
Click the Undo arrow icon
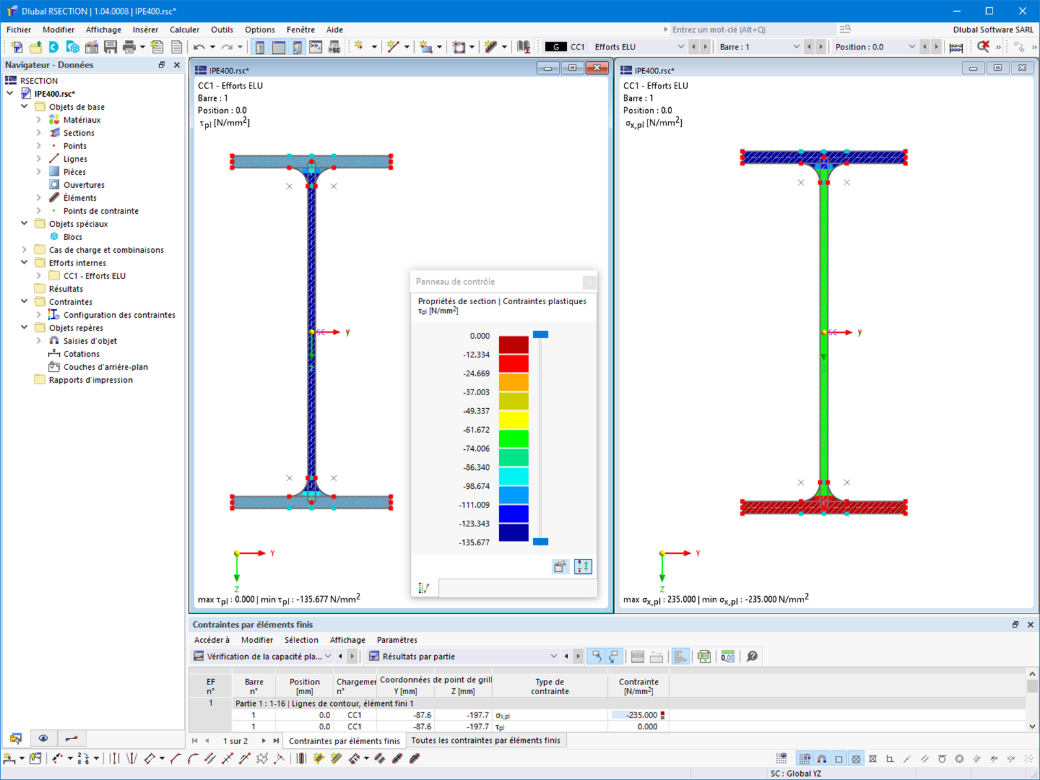pos(199,47)
